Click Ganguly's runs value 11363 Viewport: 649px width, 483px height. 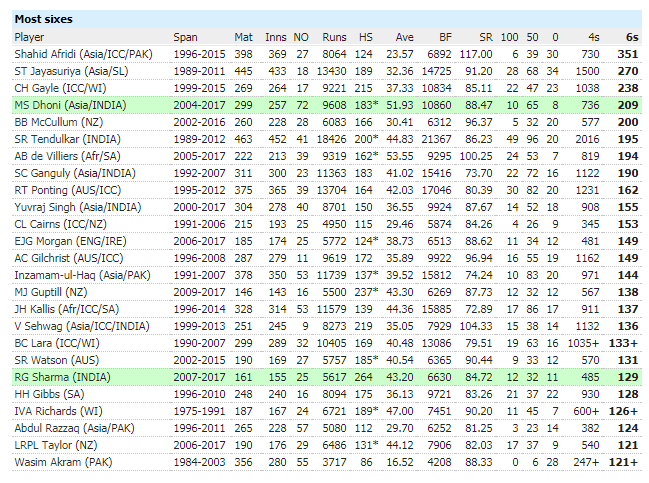[x=332, y=173]
